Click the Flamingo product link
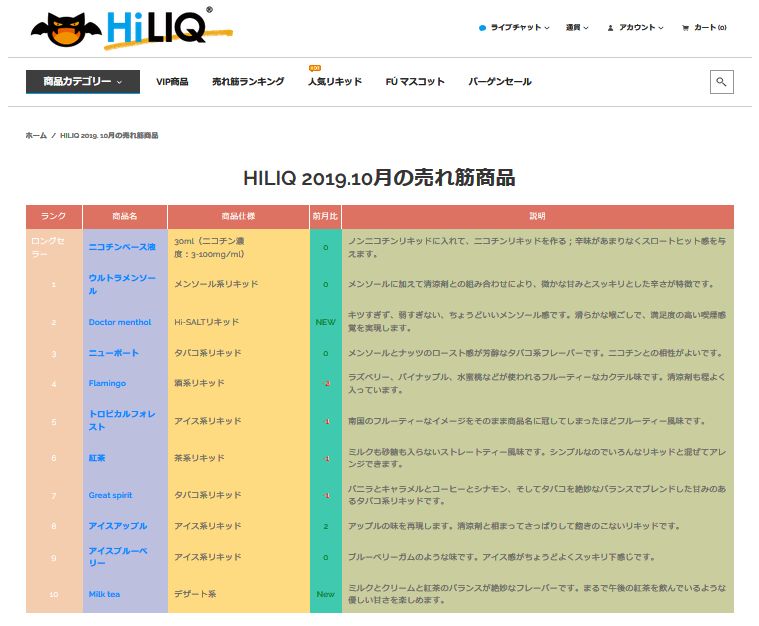 coord(107,383)
